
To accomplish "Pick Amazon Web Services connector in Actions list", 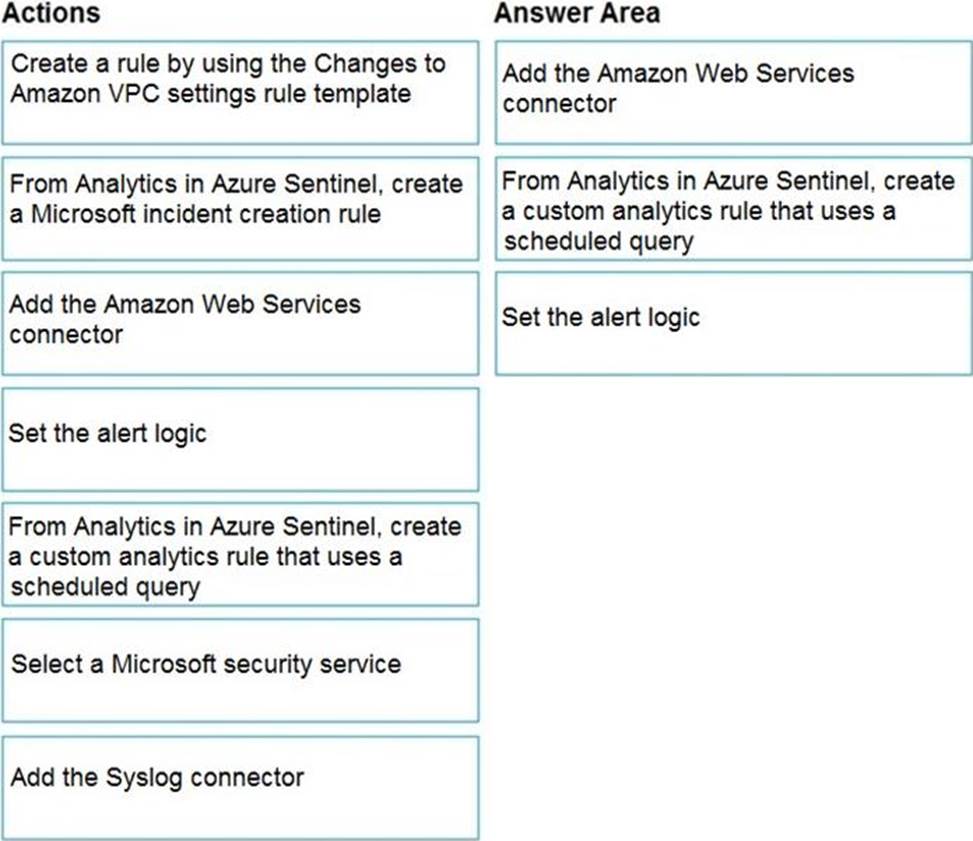I will point(240,322).
